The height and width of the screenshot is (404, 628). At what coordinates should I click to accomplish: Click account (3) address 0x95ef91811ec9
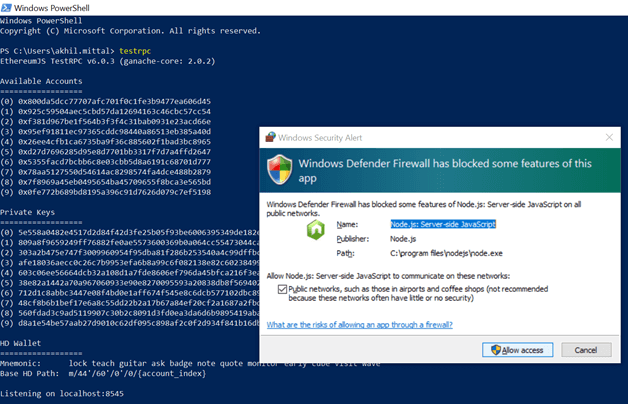115,131
